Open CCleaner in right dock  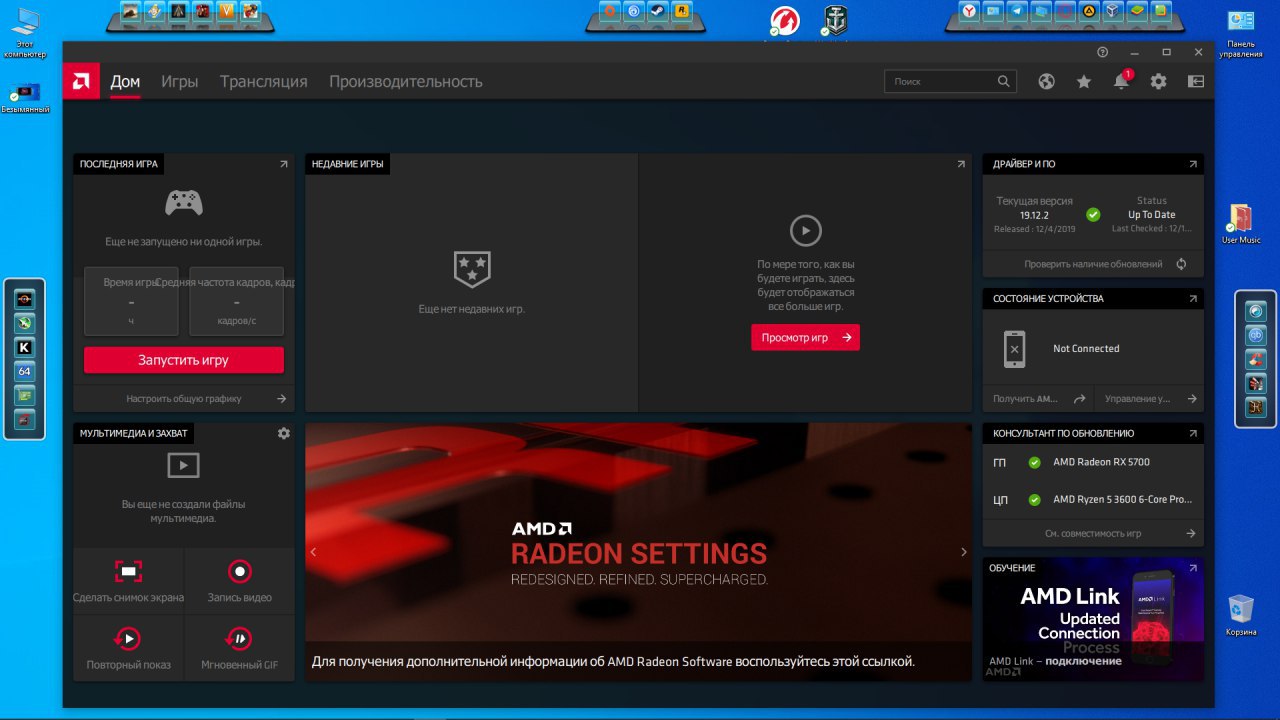tap(1256, 359)
